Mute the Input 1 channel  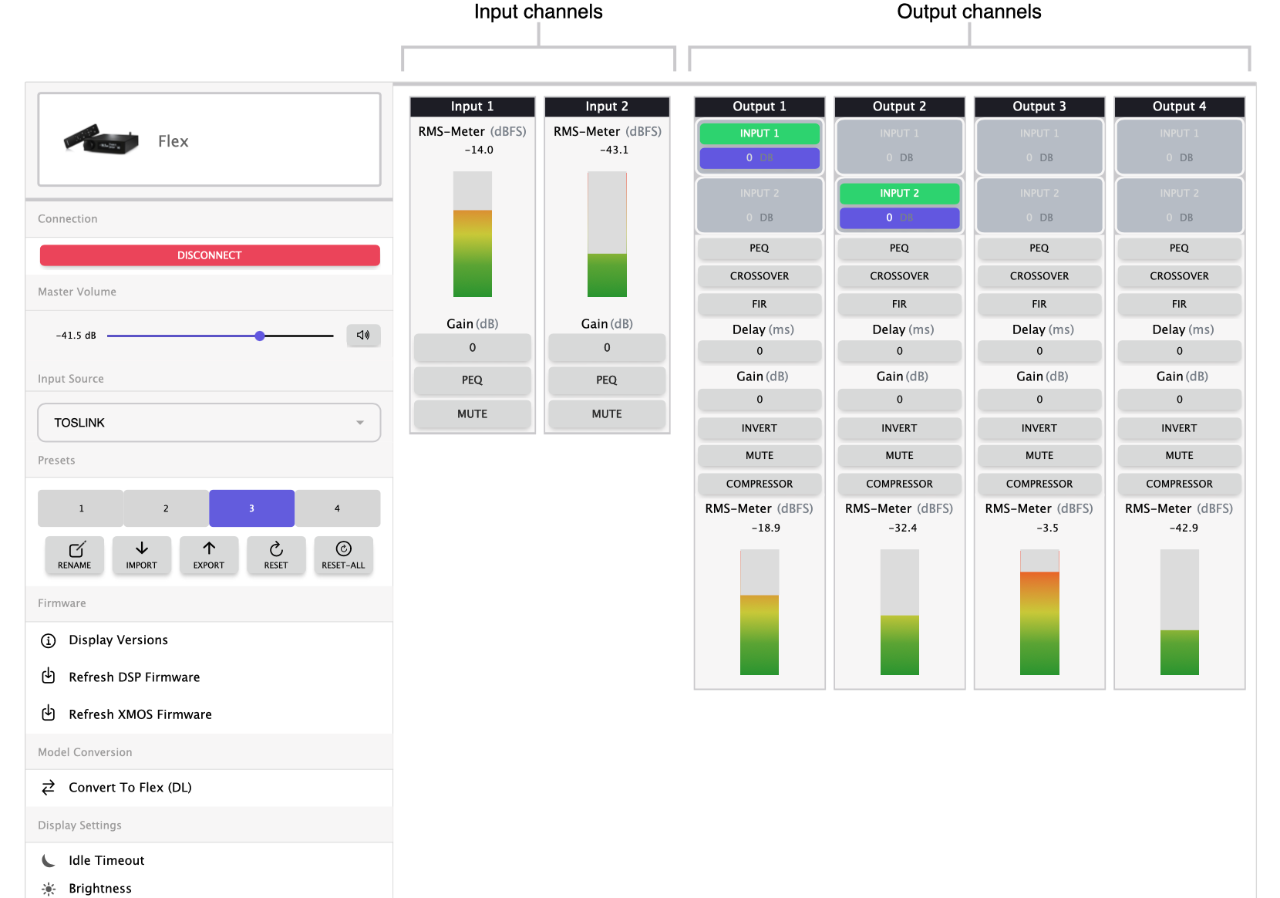(x=472, y=414)
